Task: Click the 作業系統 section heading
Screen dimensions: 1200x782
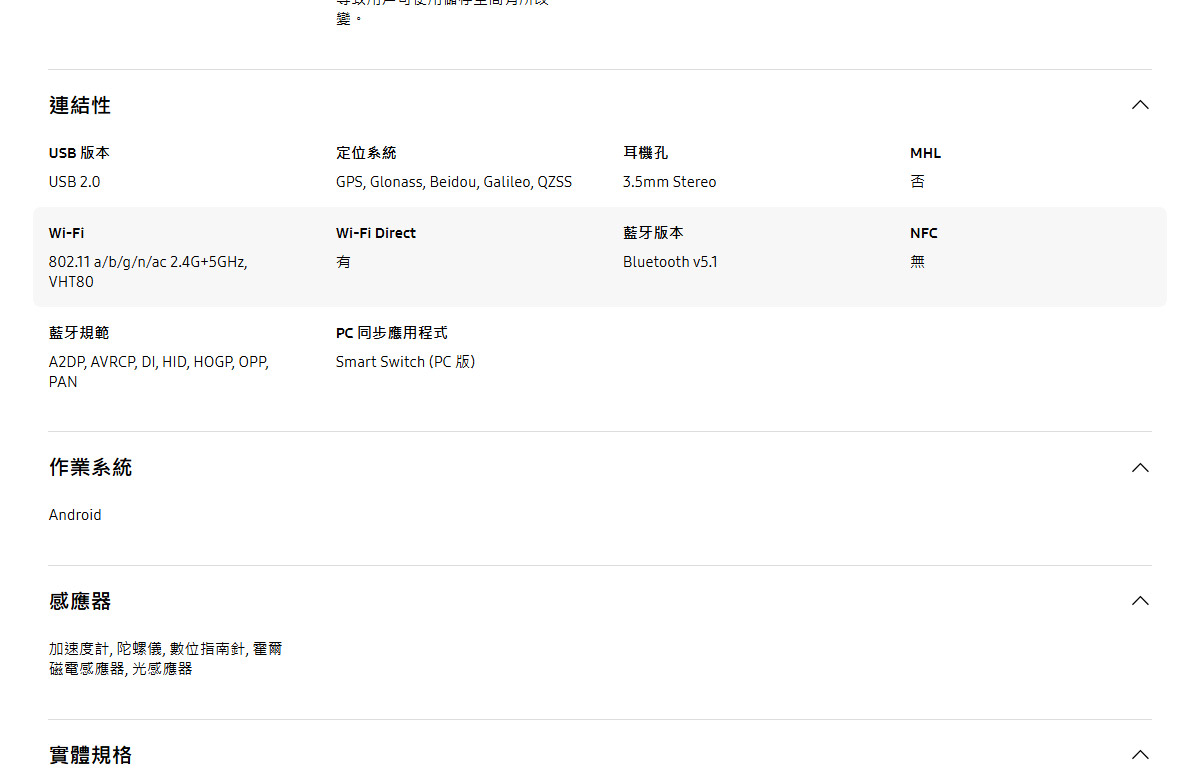Action: [x=90, y=467]
